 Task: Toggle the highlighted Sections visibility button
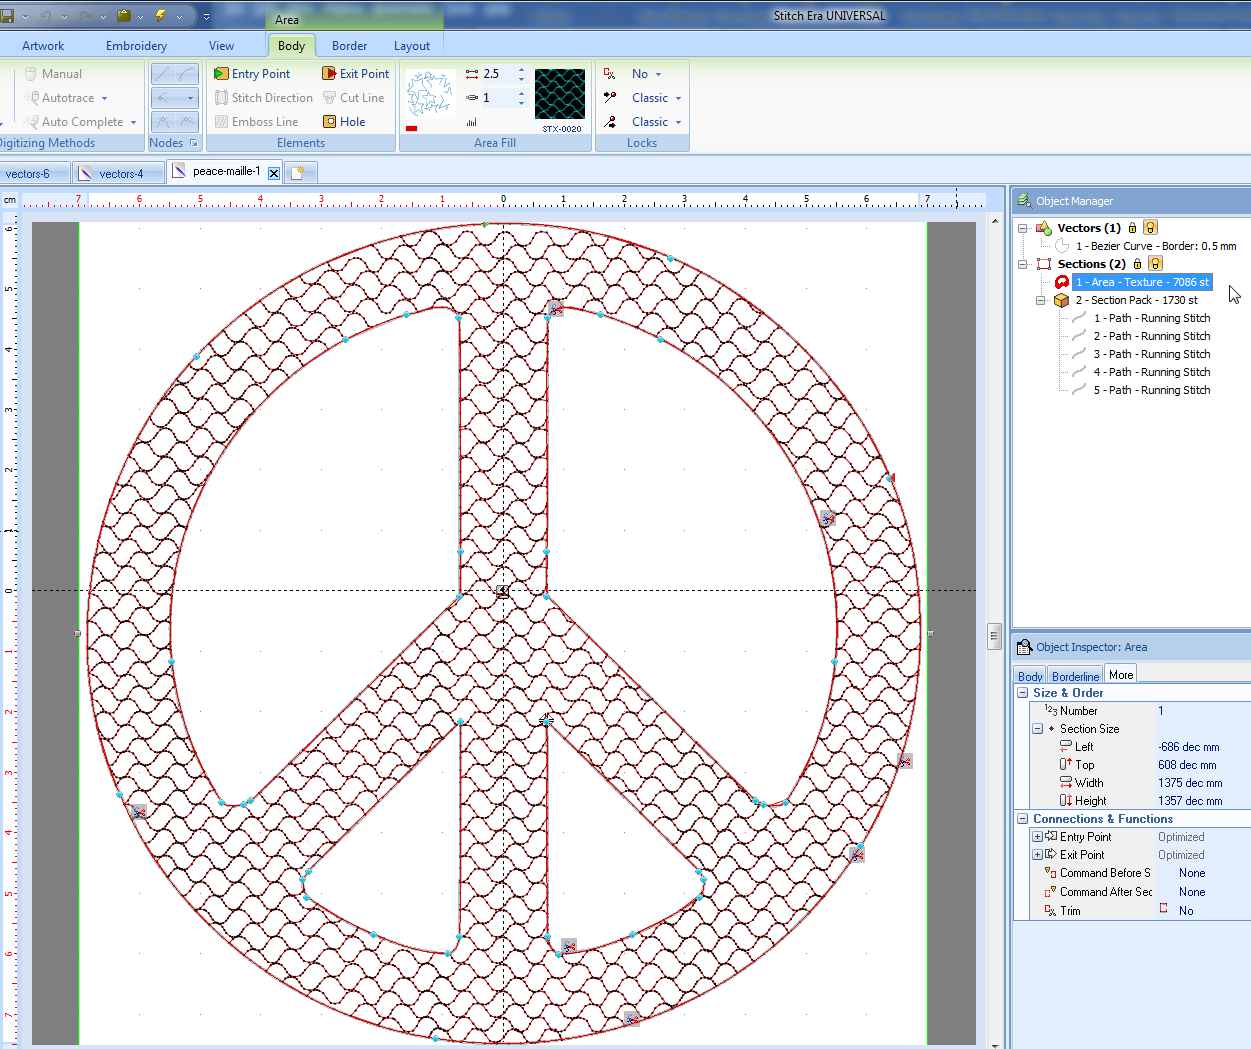click(x=1155, y=264)
